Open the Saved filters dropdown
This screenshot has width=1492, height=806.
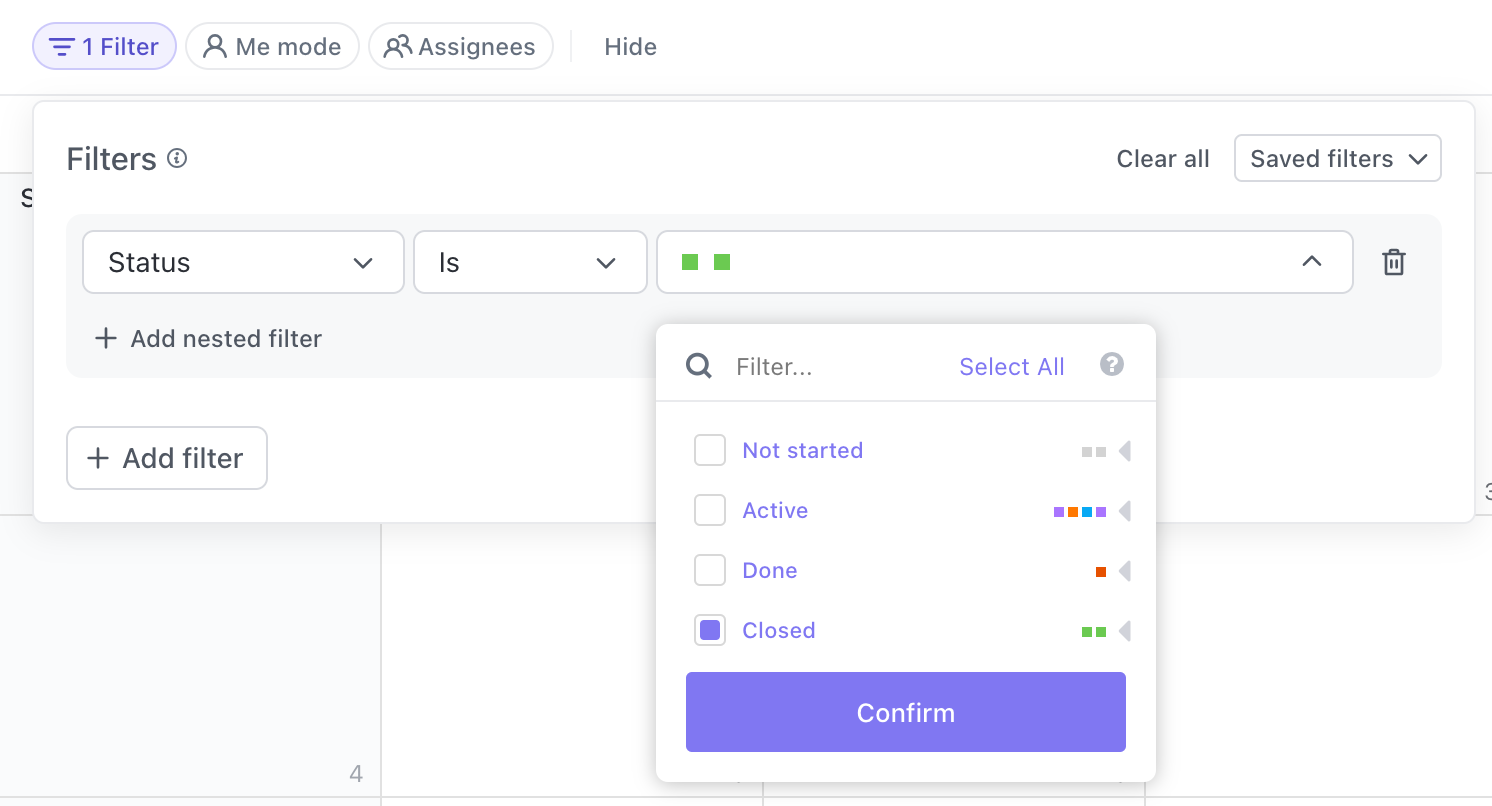[1337, 159]
